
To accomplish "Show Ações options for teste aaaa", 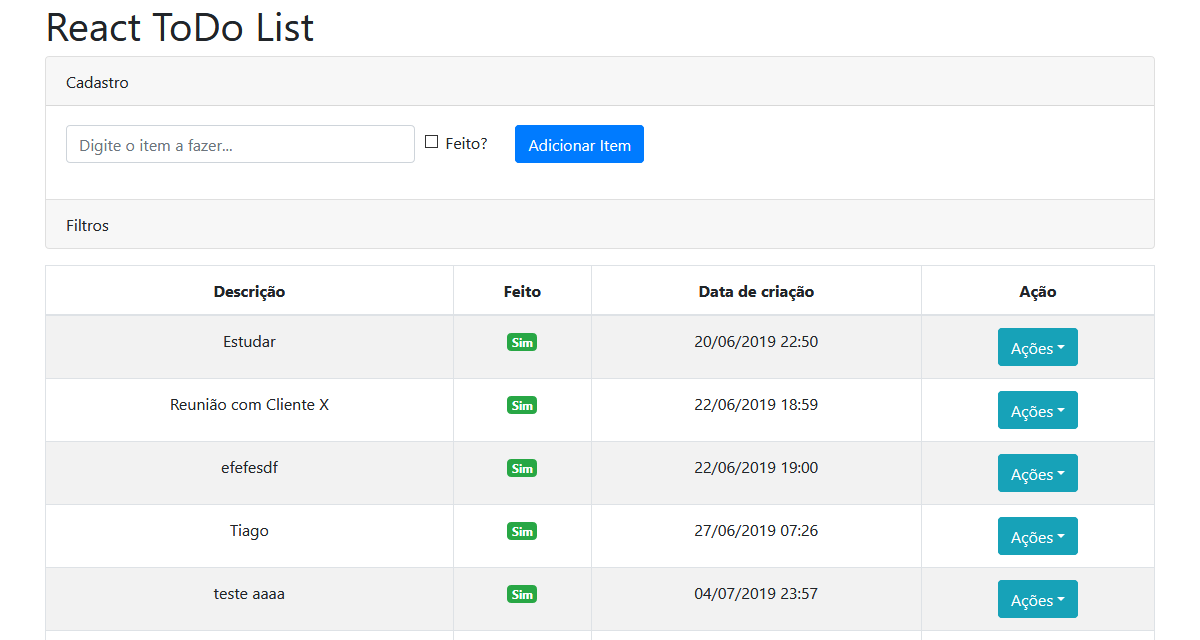I will (x=1037, y=599).
